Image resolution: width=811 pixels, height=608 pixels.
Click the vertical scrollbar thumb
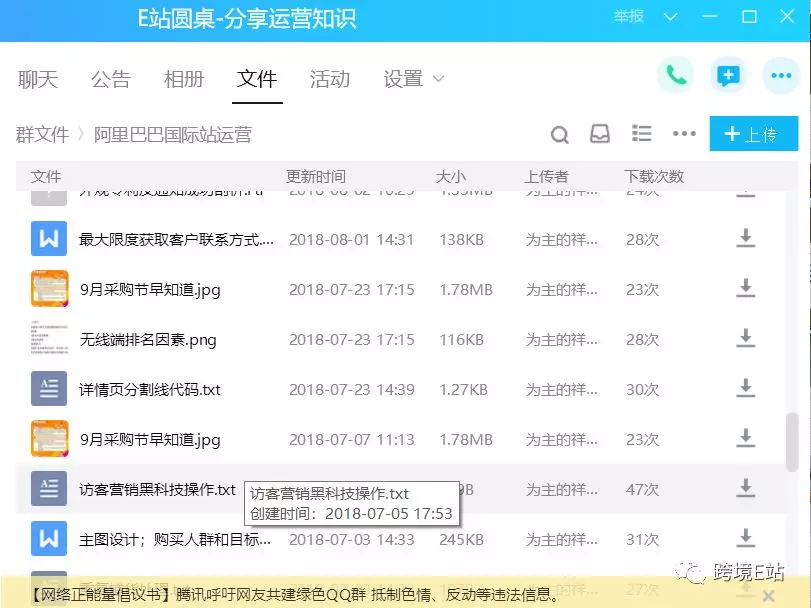tap(792, 442)
